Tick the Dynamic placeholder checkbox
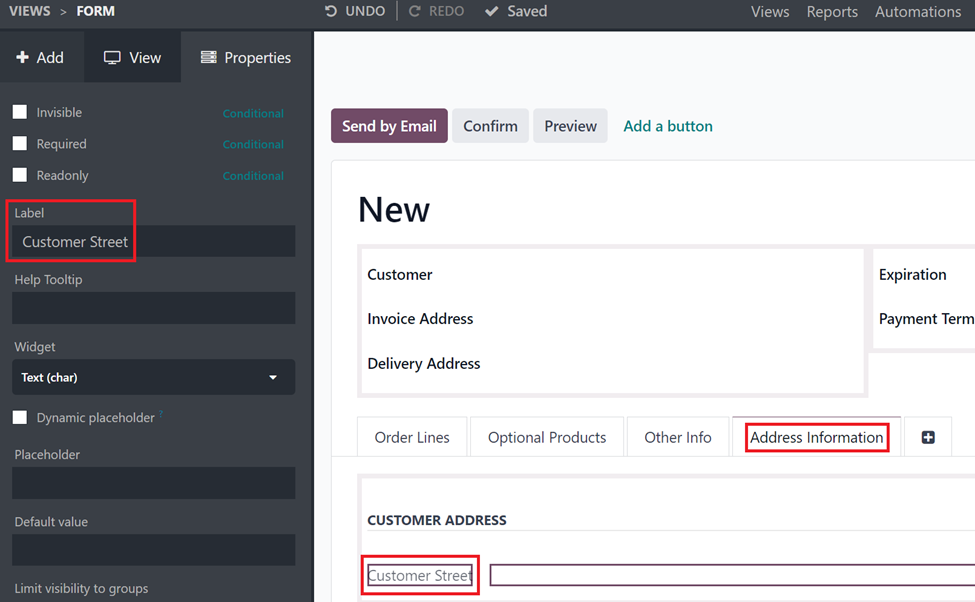Image resolution: width=975 pixels, height=602 pixels. click(x=20, y=417)
